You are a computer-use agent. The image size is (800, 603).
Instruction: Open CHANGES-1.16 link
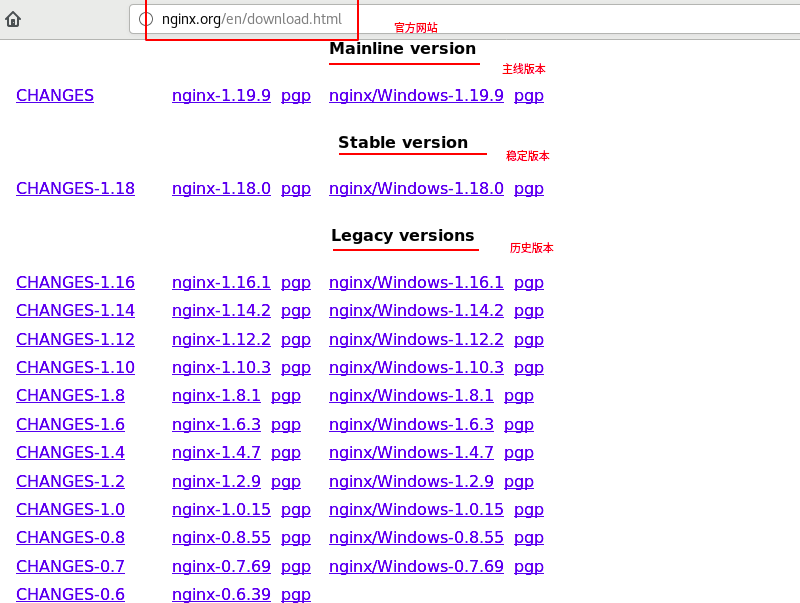76,282
